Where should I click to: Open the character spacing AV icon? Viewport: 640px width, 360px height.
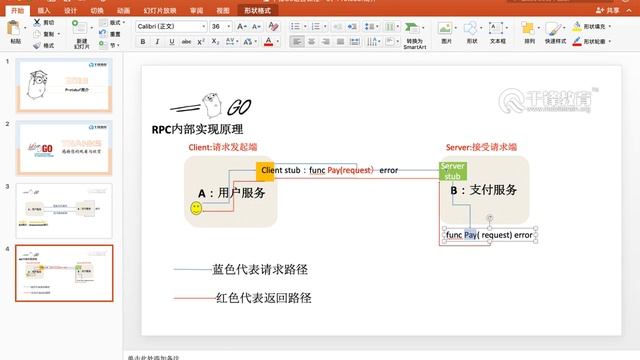pyautogui.click(x=230, y=42)
